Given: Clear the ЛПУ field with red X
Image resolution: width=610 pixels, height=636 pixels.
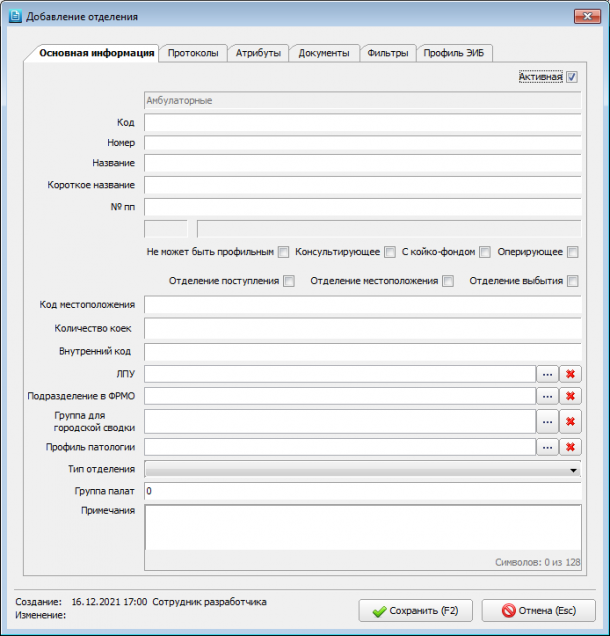Looking at the screenshot, I should pos(570,374).
